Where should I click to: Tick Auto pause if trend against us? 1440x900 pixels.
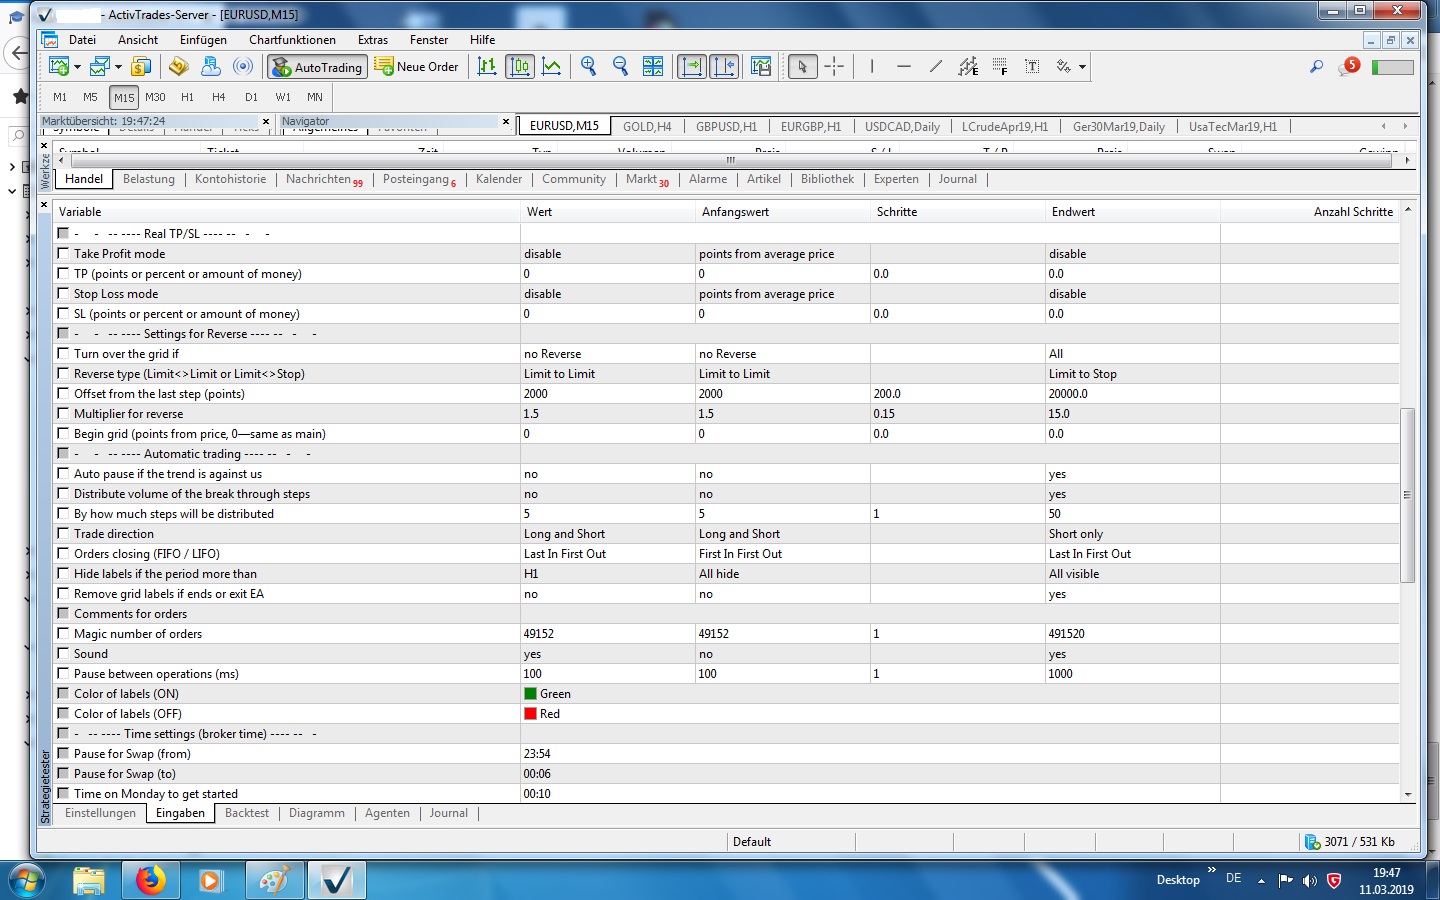(64, 474)
